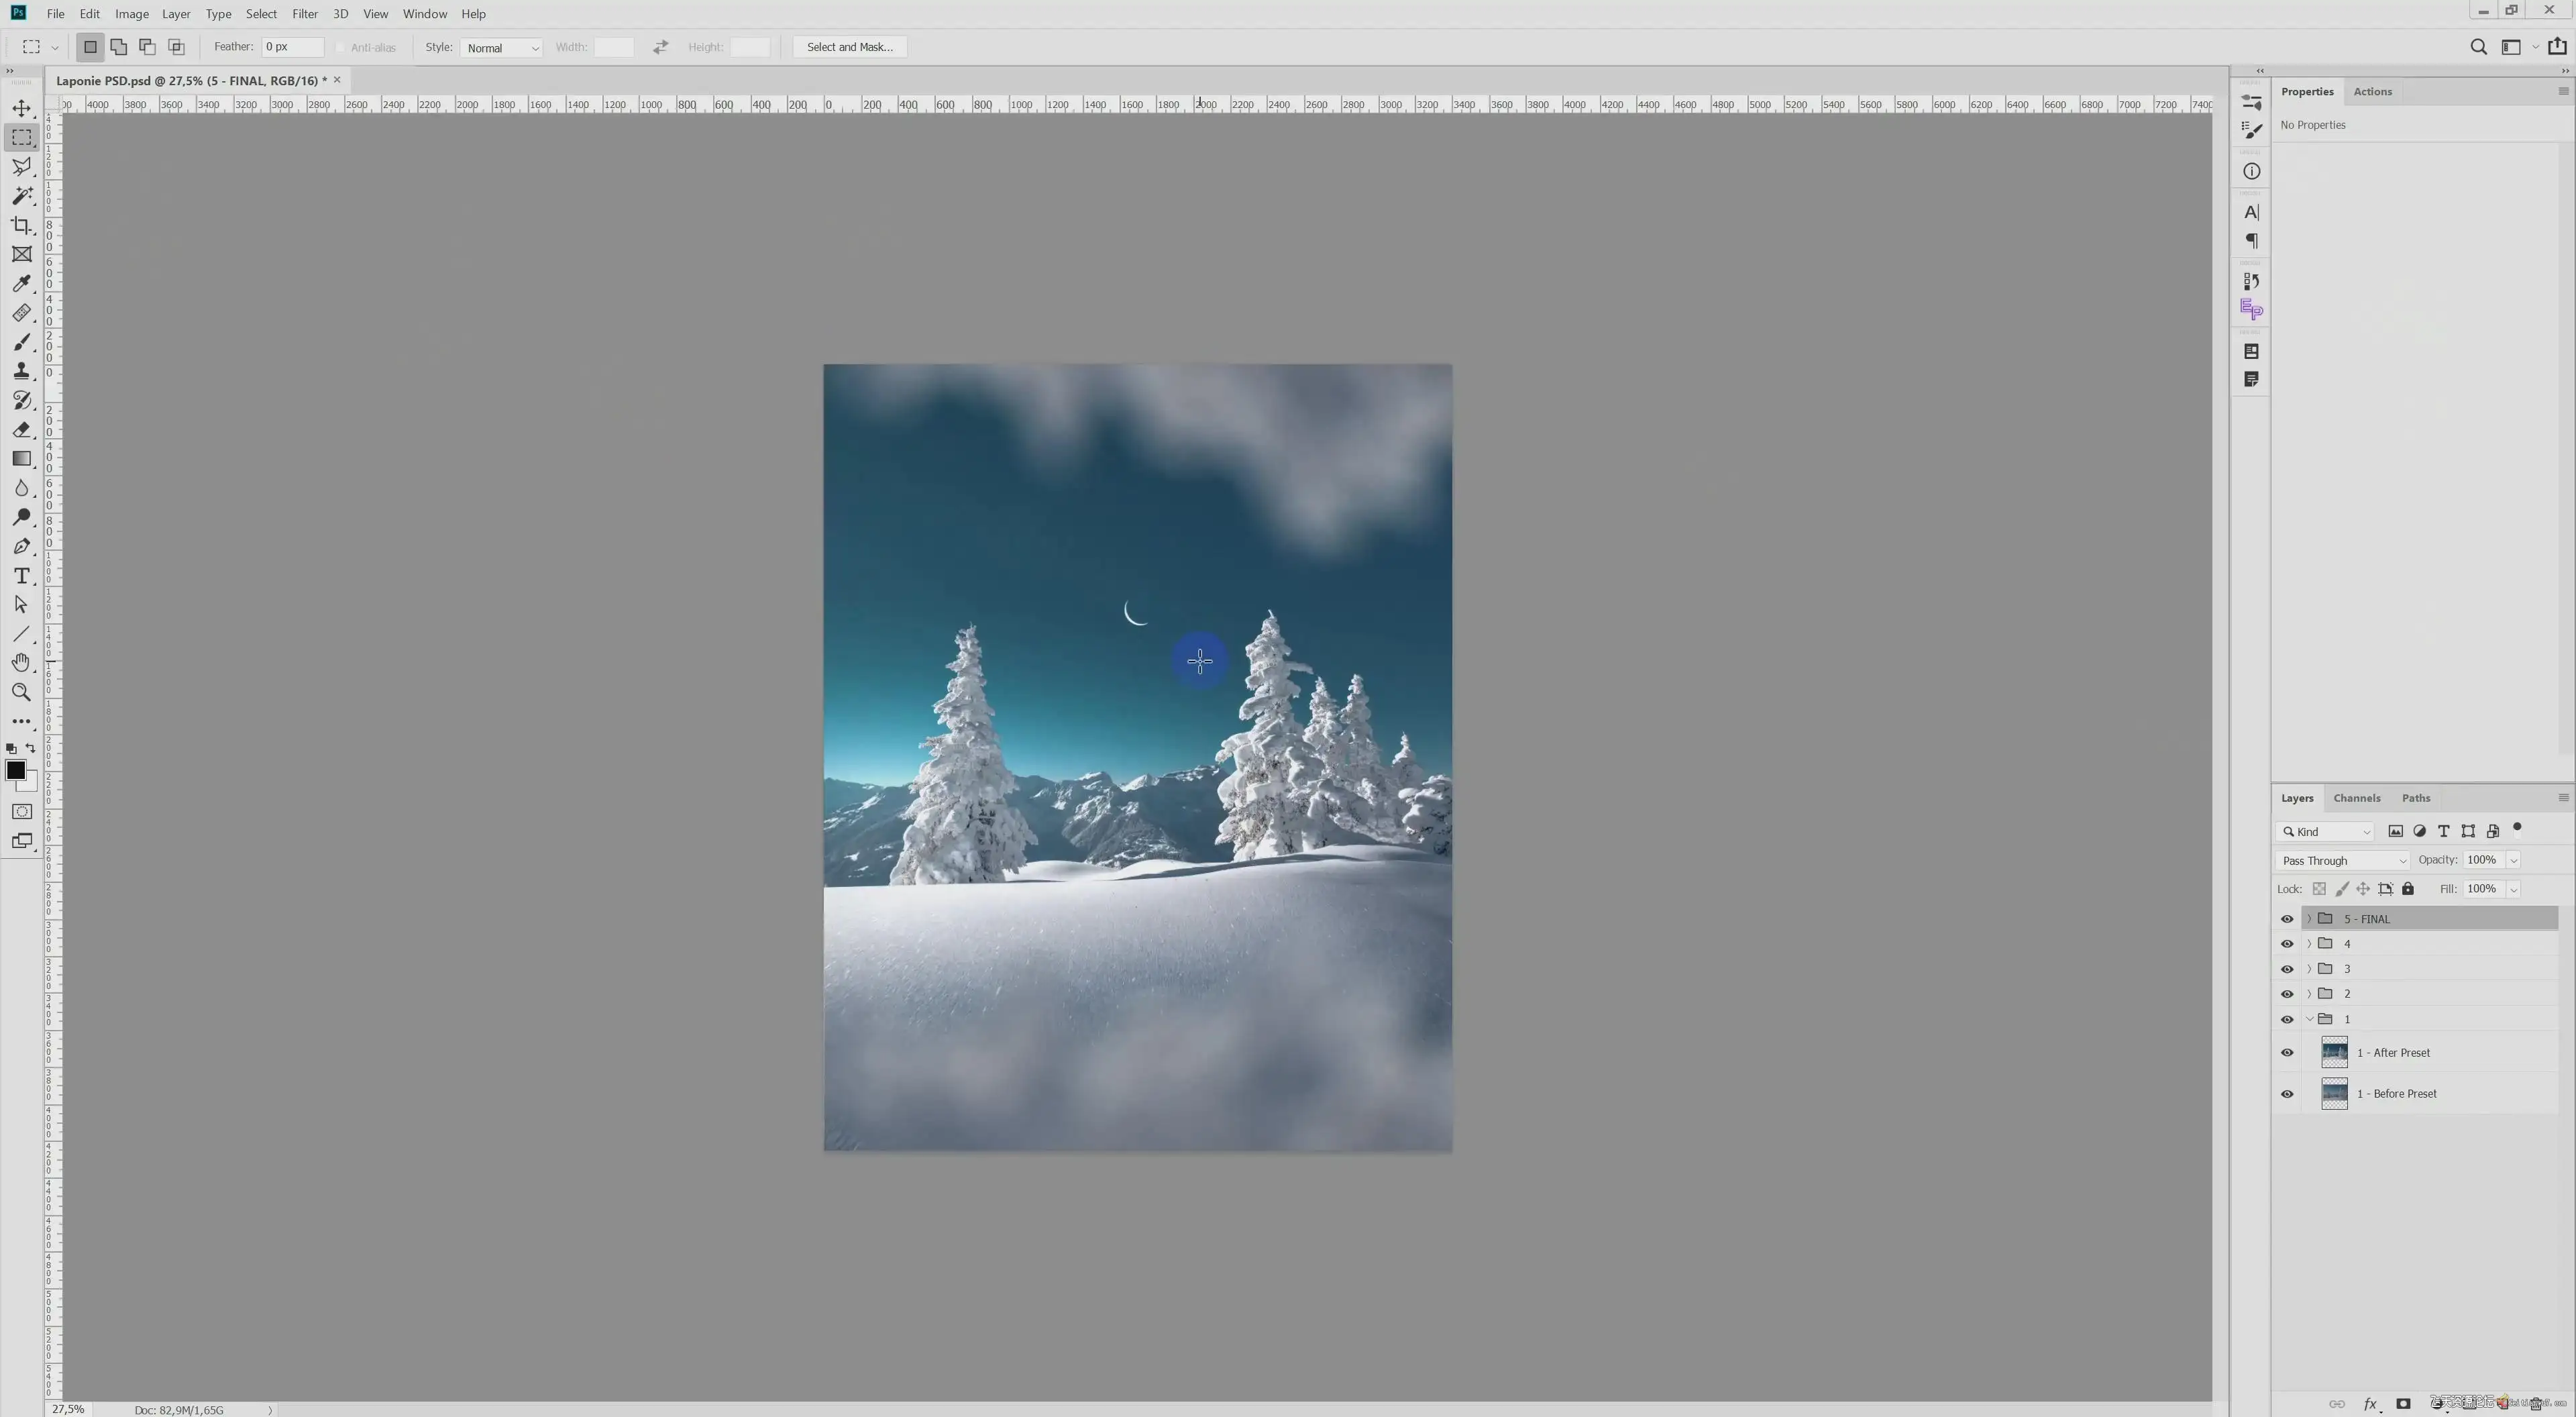Image resolution: width=2576 pixels, height=1417 pixels.
Task: Select the Horizontal Type tool
Action: click(x=21, y=576)
